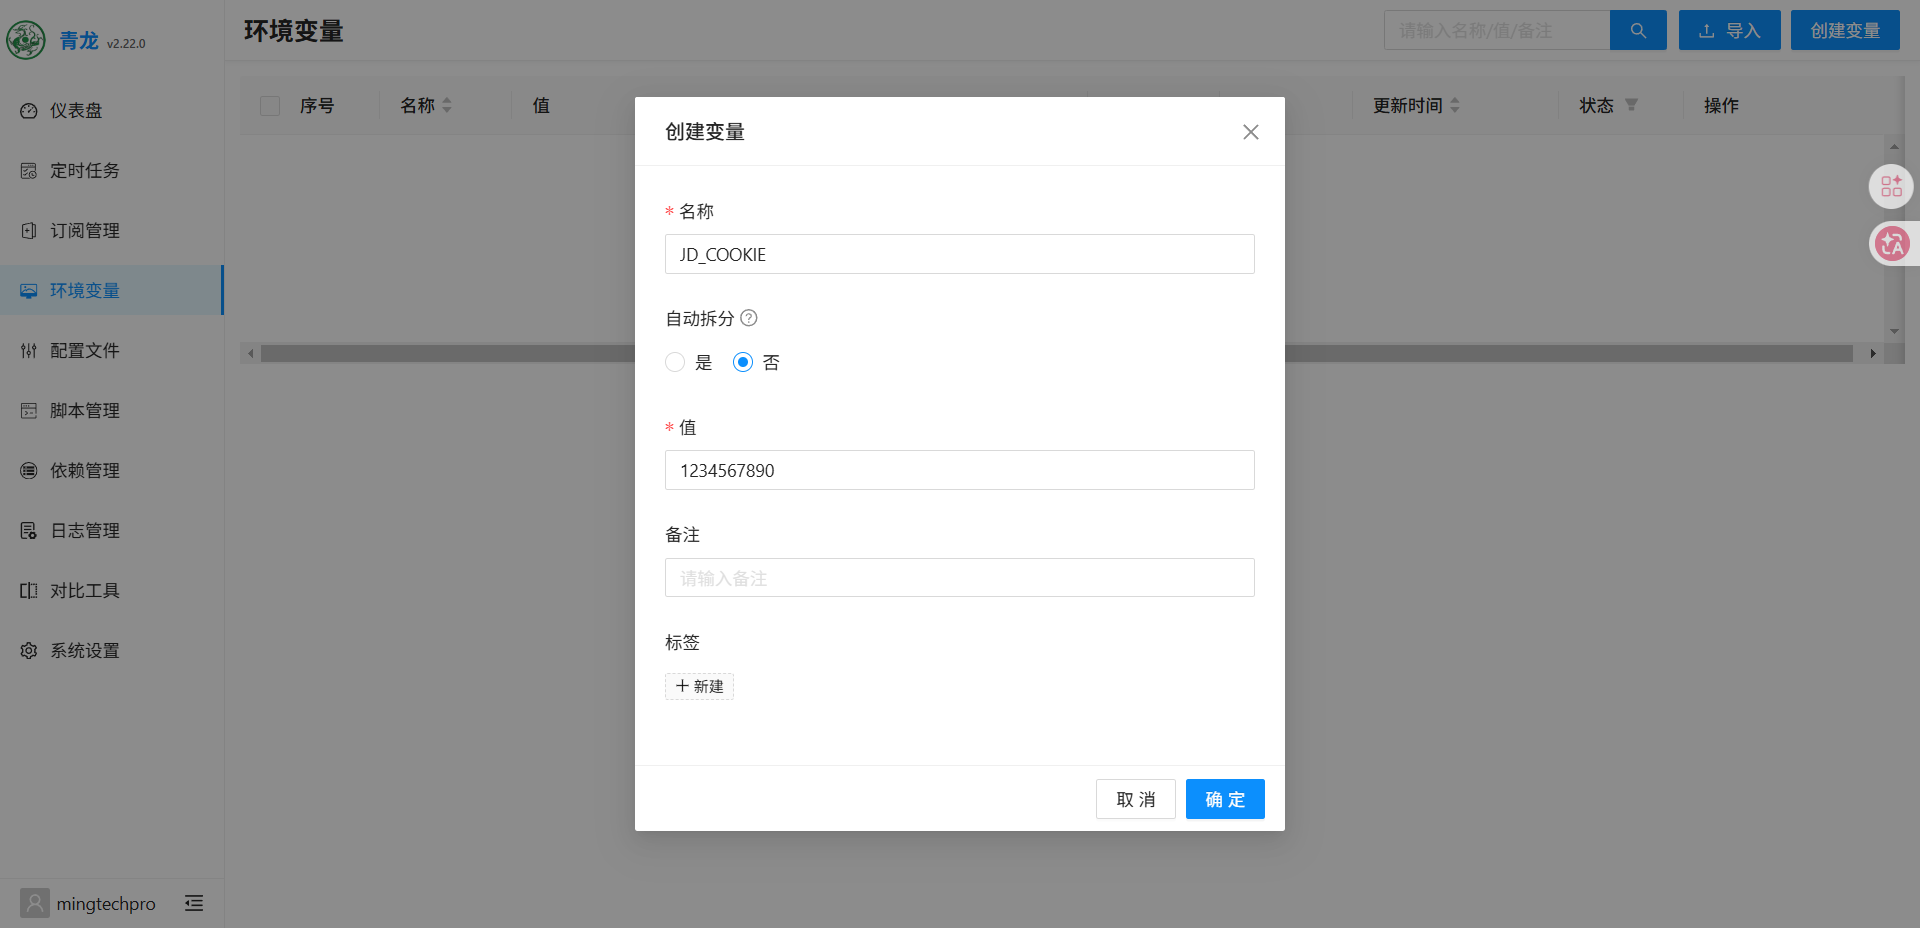Click the 脚本管理 script icon
Image resolution: width=1920 pixels, height=928 pixels.
pyautogui.click(x=29, y=410)
